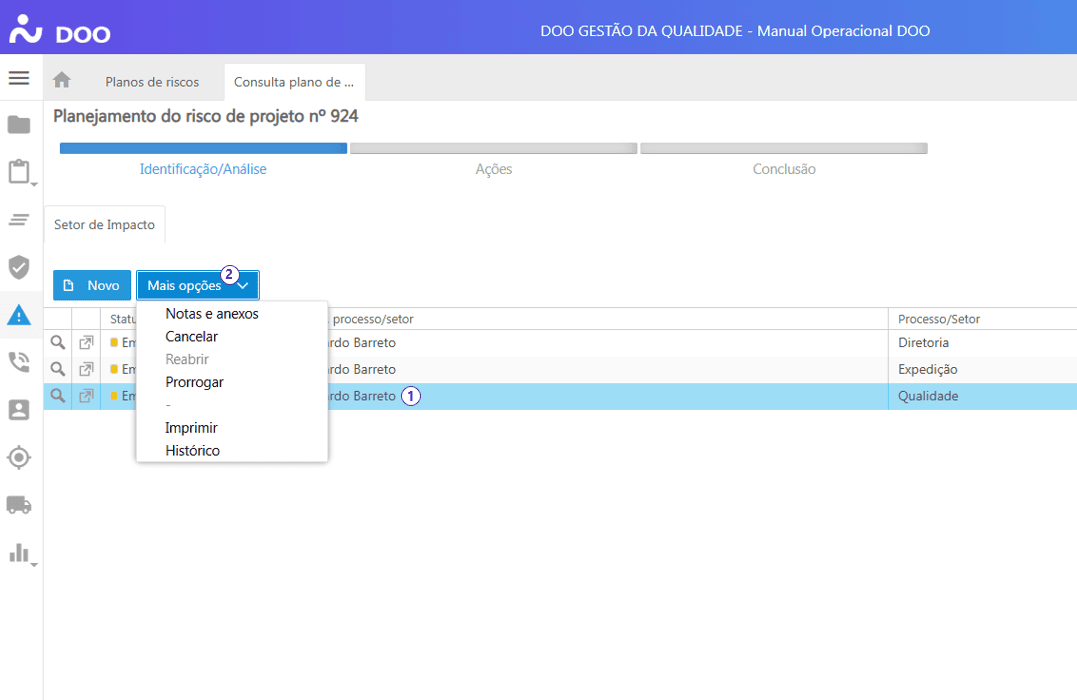Screen dimensions: 1077x700
Task: Click the Novo button
Action: (92, 286)
